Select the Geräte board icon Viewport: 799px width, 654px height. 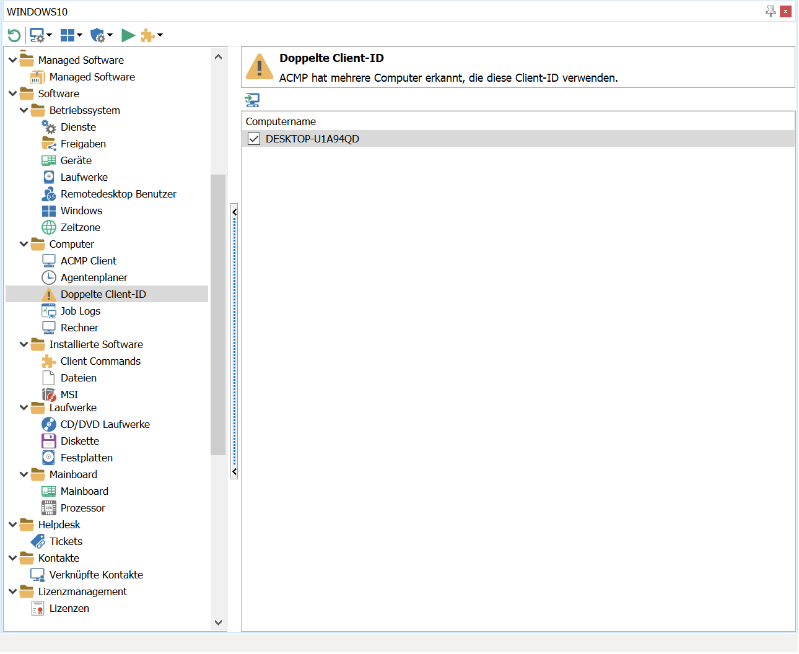click(49, 161)
